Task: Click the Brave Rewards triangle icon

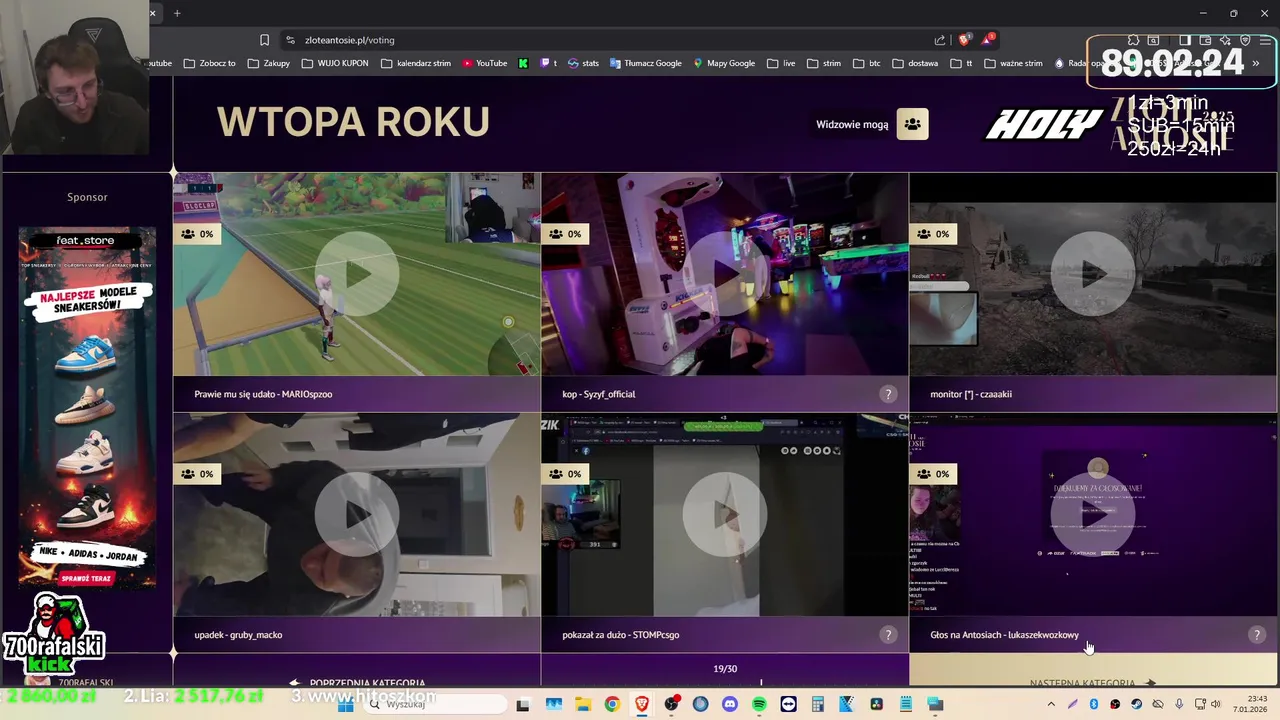Action: coord(988,40)
